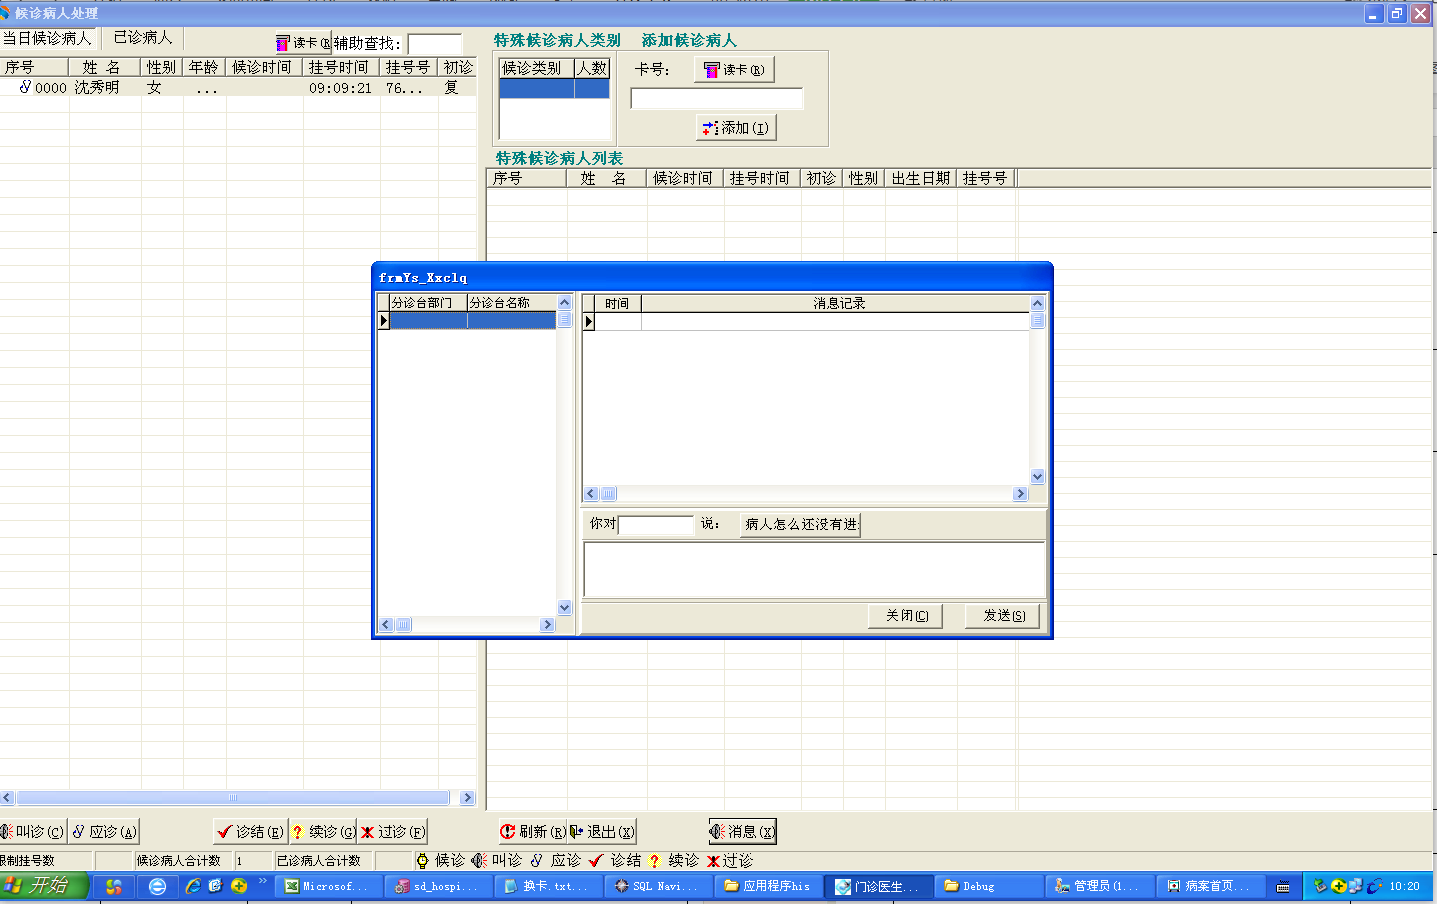The image size is (1437, 904).
Task: Click the 挂号时间 header in waiting list
Action: click(x=339, y=67)
